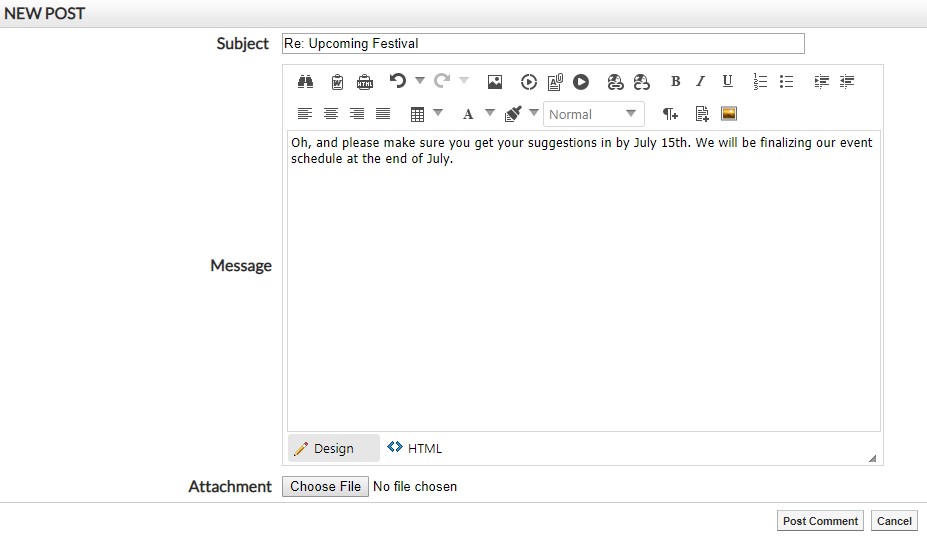The image size is (927, 537).
Task: Switch to the Design view tab
Action: click(x=324, y=448)
